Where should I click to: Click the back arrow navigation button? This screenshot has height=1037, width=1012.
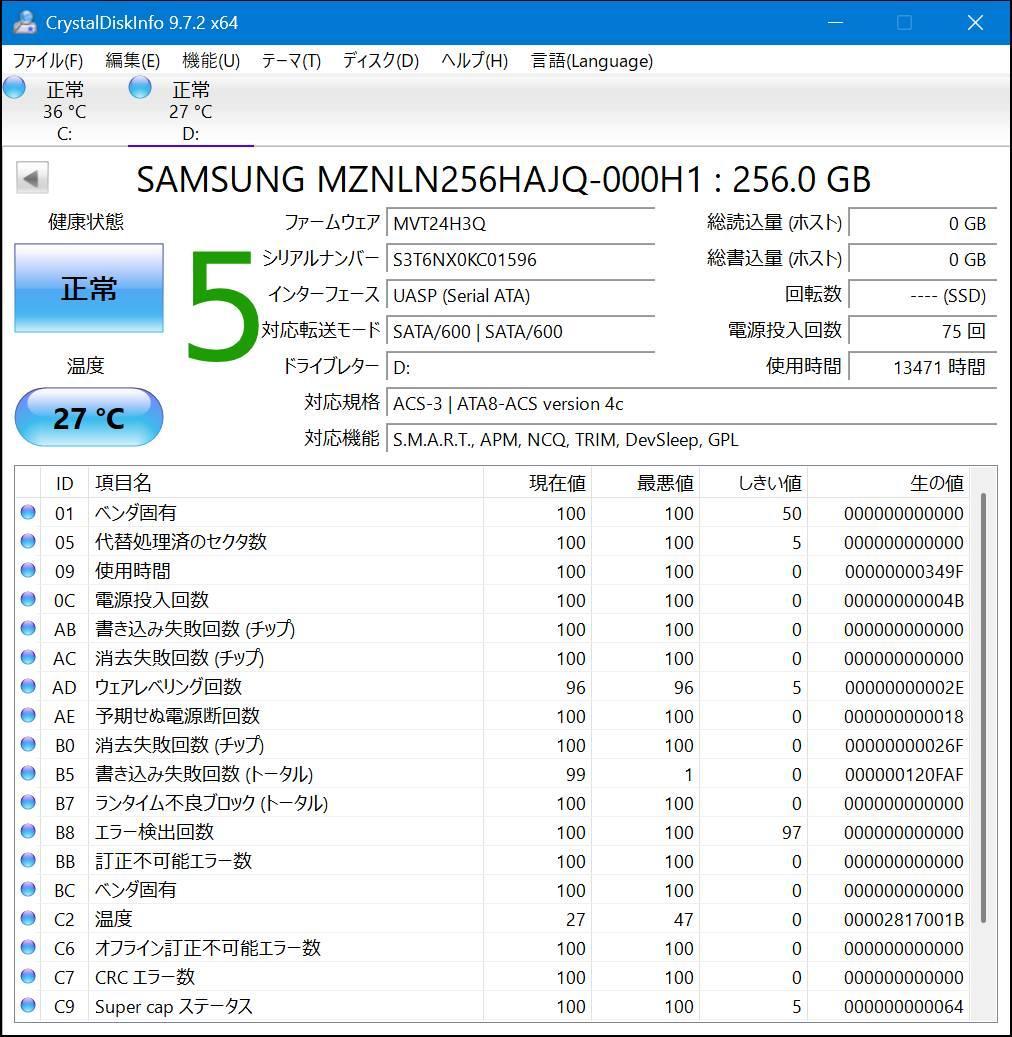31,177
